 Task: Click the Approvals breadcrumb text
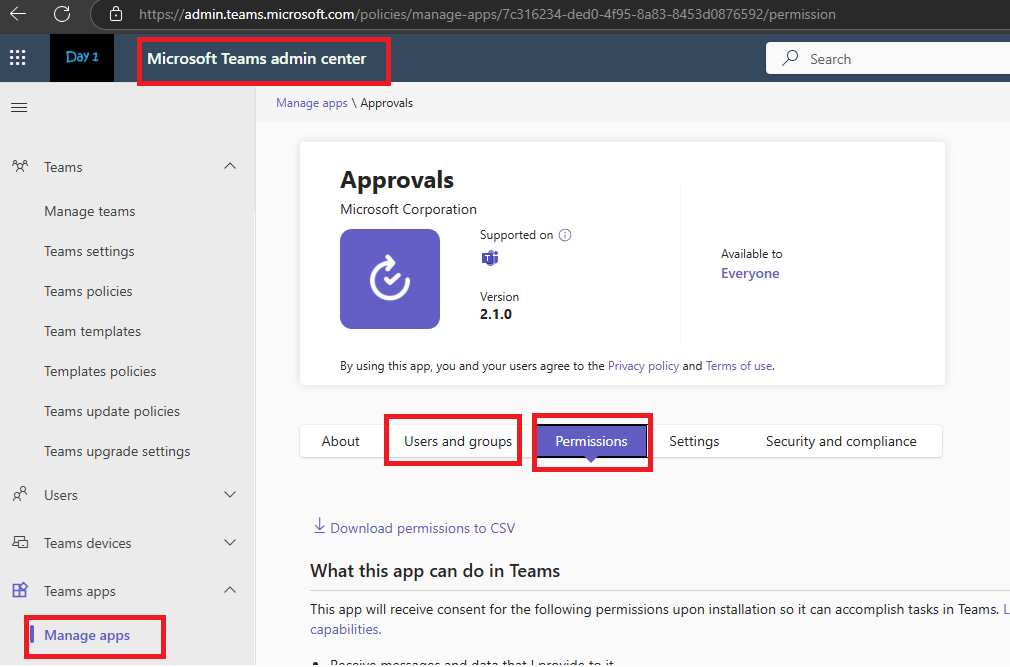pos(386,103)
